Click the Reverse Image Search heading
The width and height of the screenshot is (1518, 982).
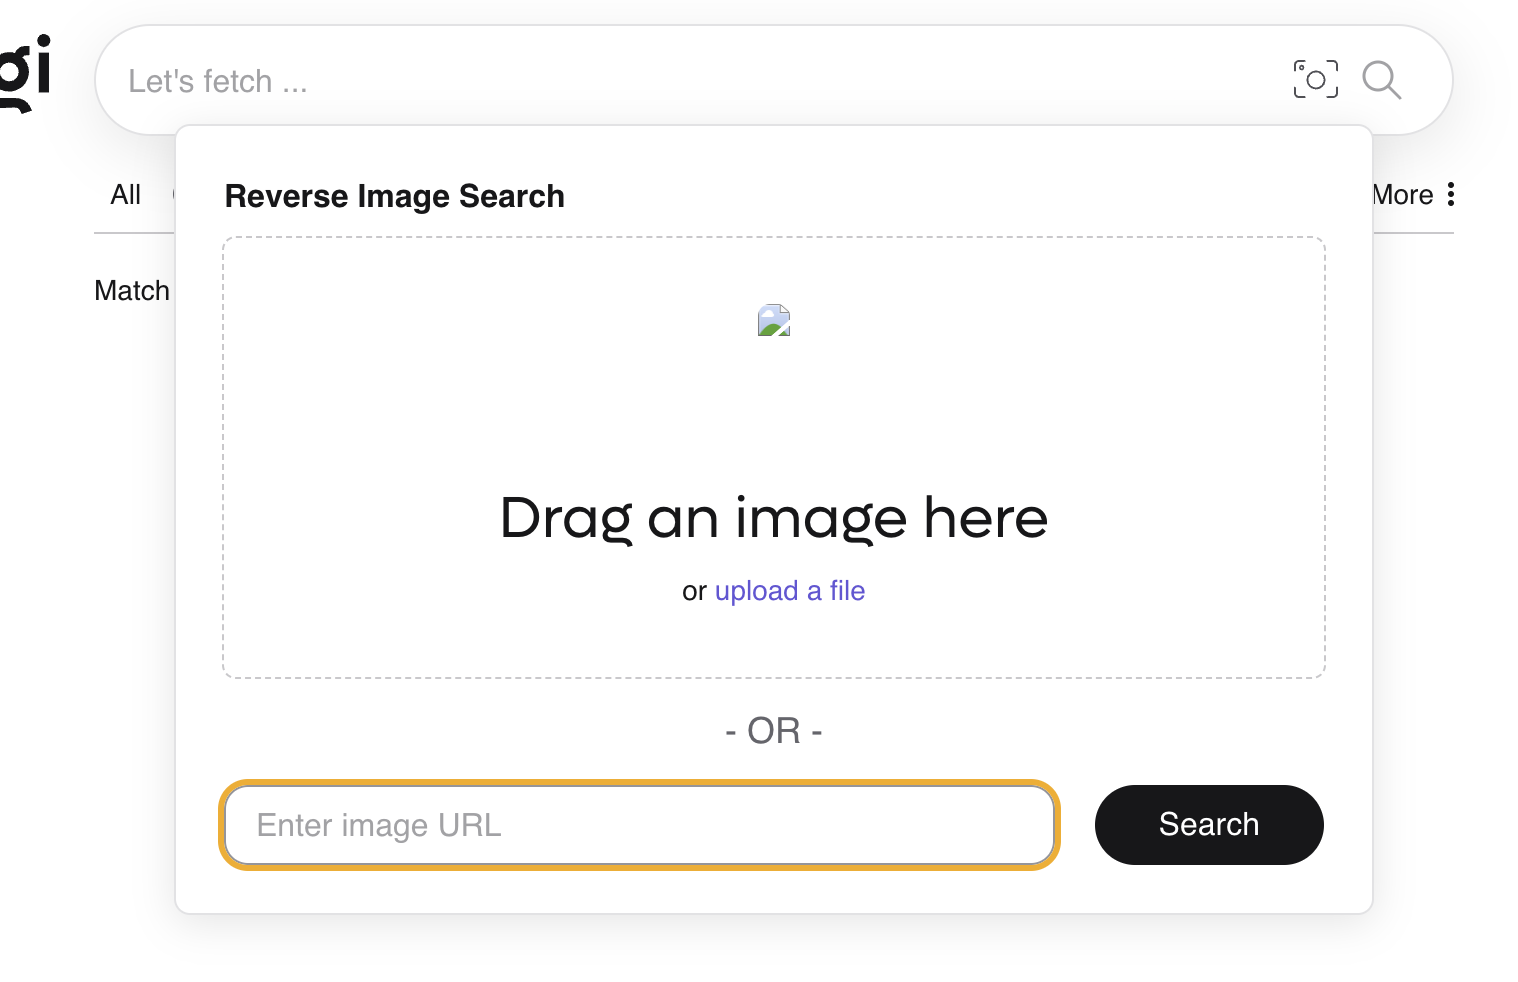[x=394, y=196]
